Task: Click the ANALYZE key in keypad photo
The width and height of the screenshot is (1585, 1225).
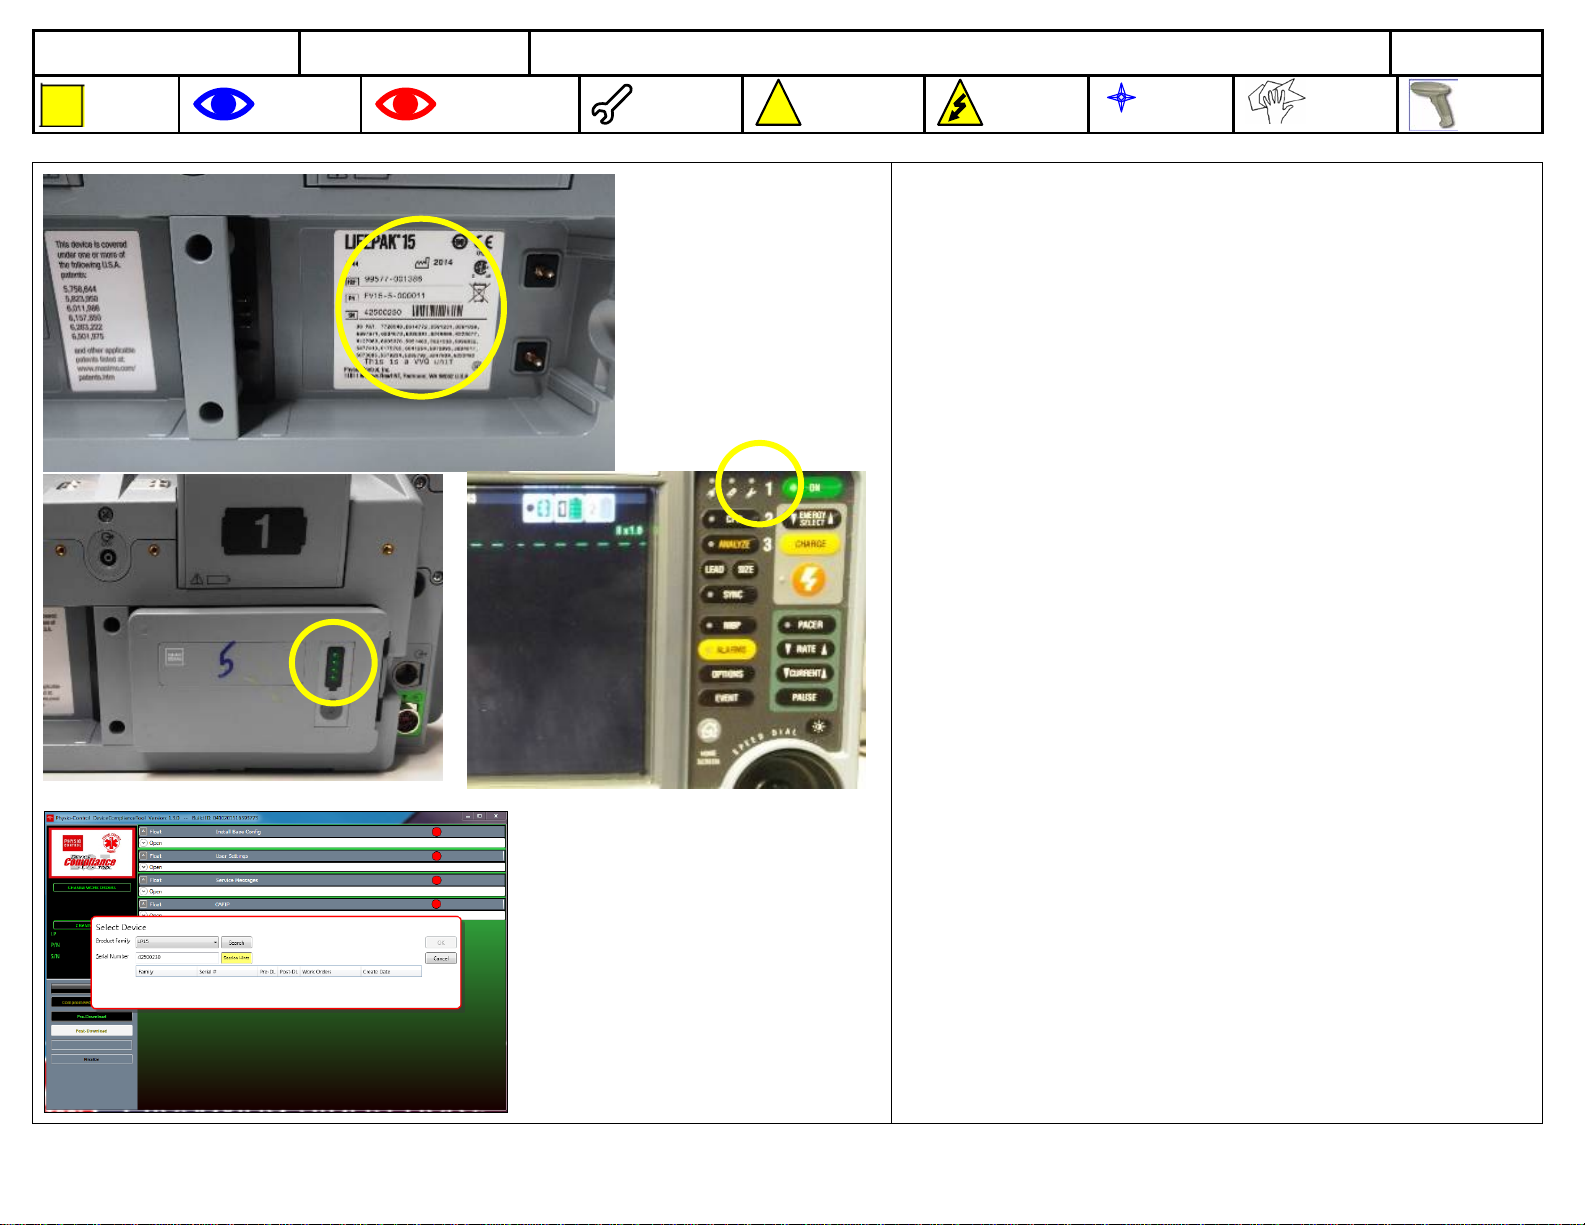Action: 732,545
